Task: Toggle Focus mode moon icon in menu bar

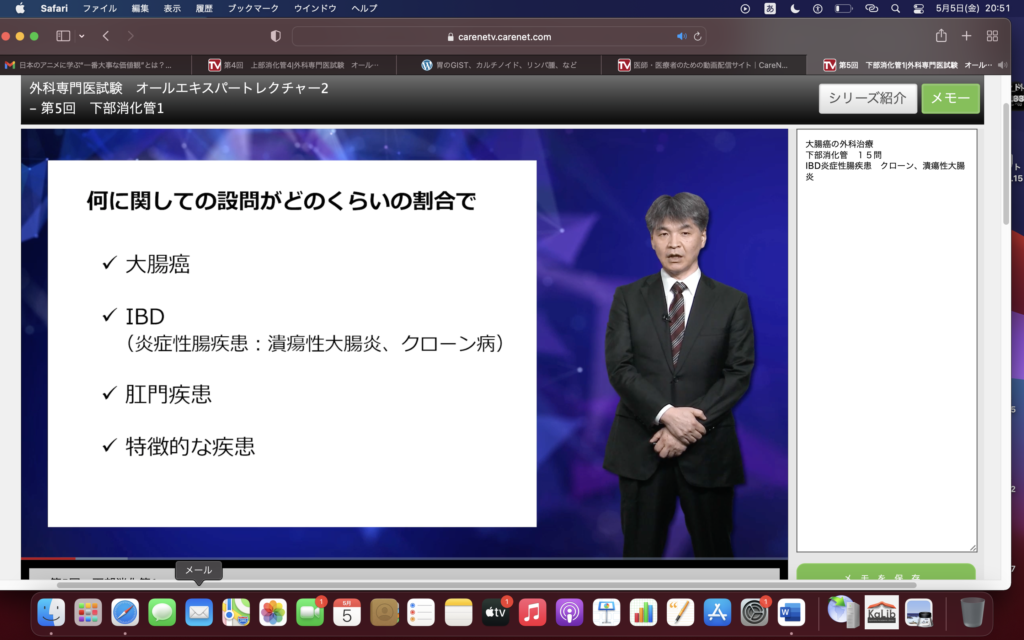Action: [x=795, y=8]
